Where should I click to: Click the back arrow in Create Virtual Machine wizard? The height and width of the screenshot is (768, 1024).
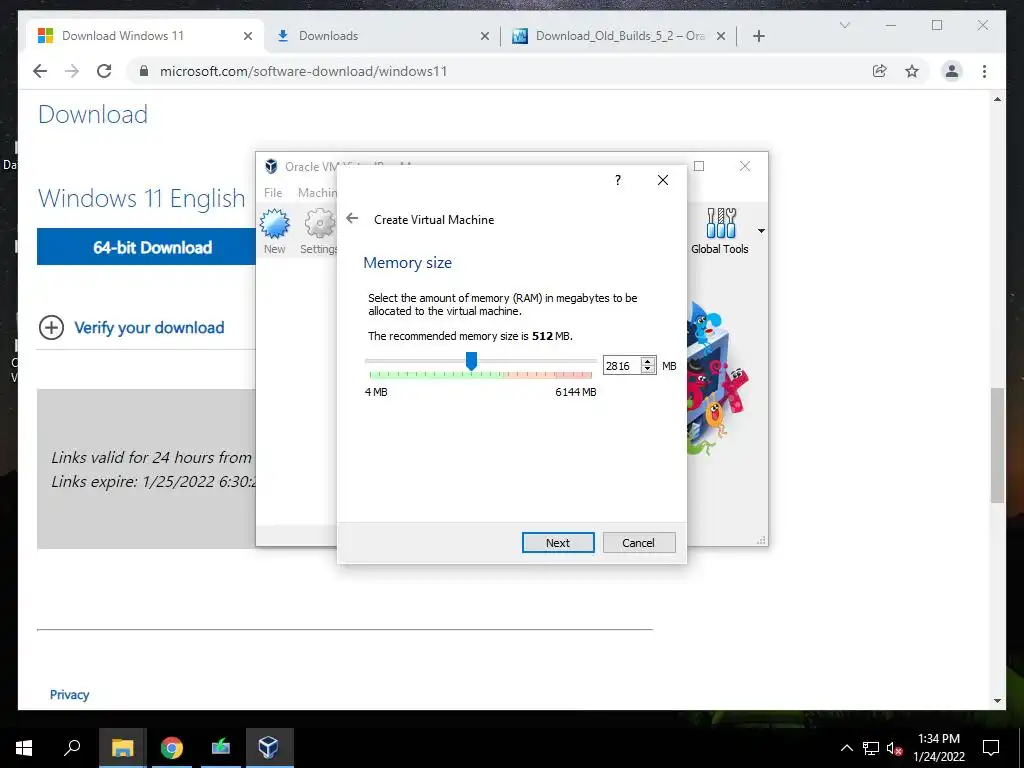point(352,218)
